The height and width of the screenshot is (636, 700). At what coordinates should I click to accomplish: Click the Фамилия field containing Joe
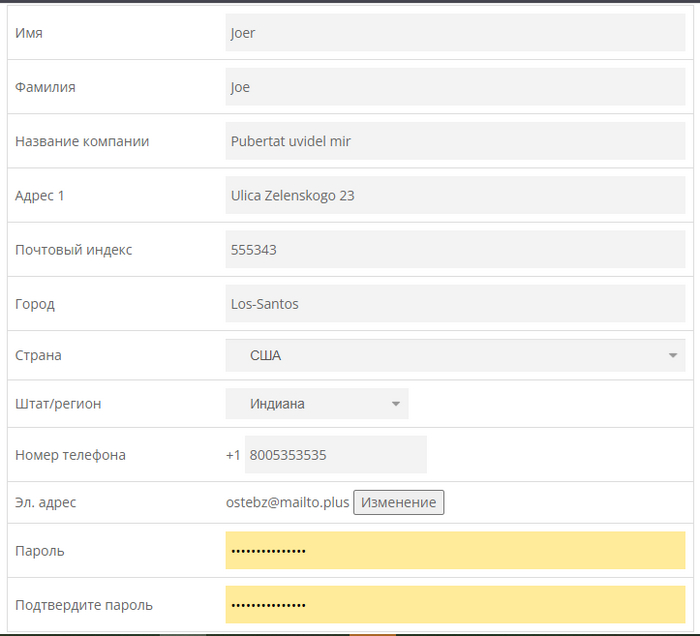[455, 87]
